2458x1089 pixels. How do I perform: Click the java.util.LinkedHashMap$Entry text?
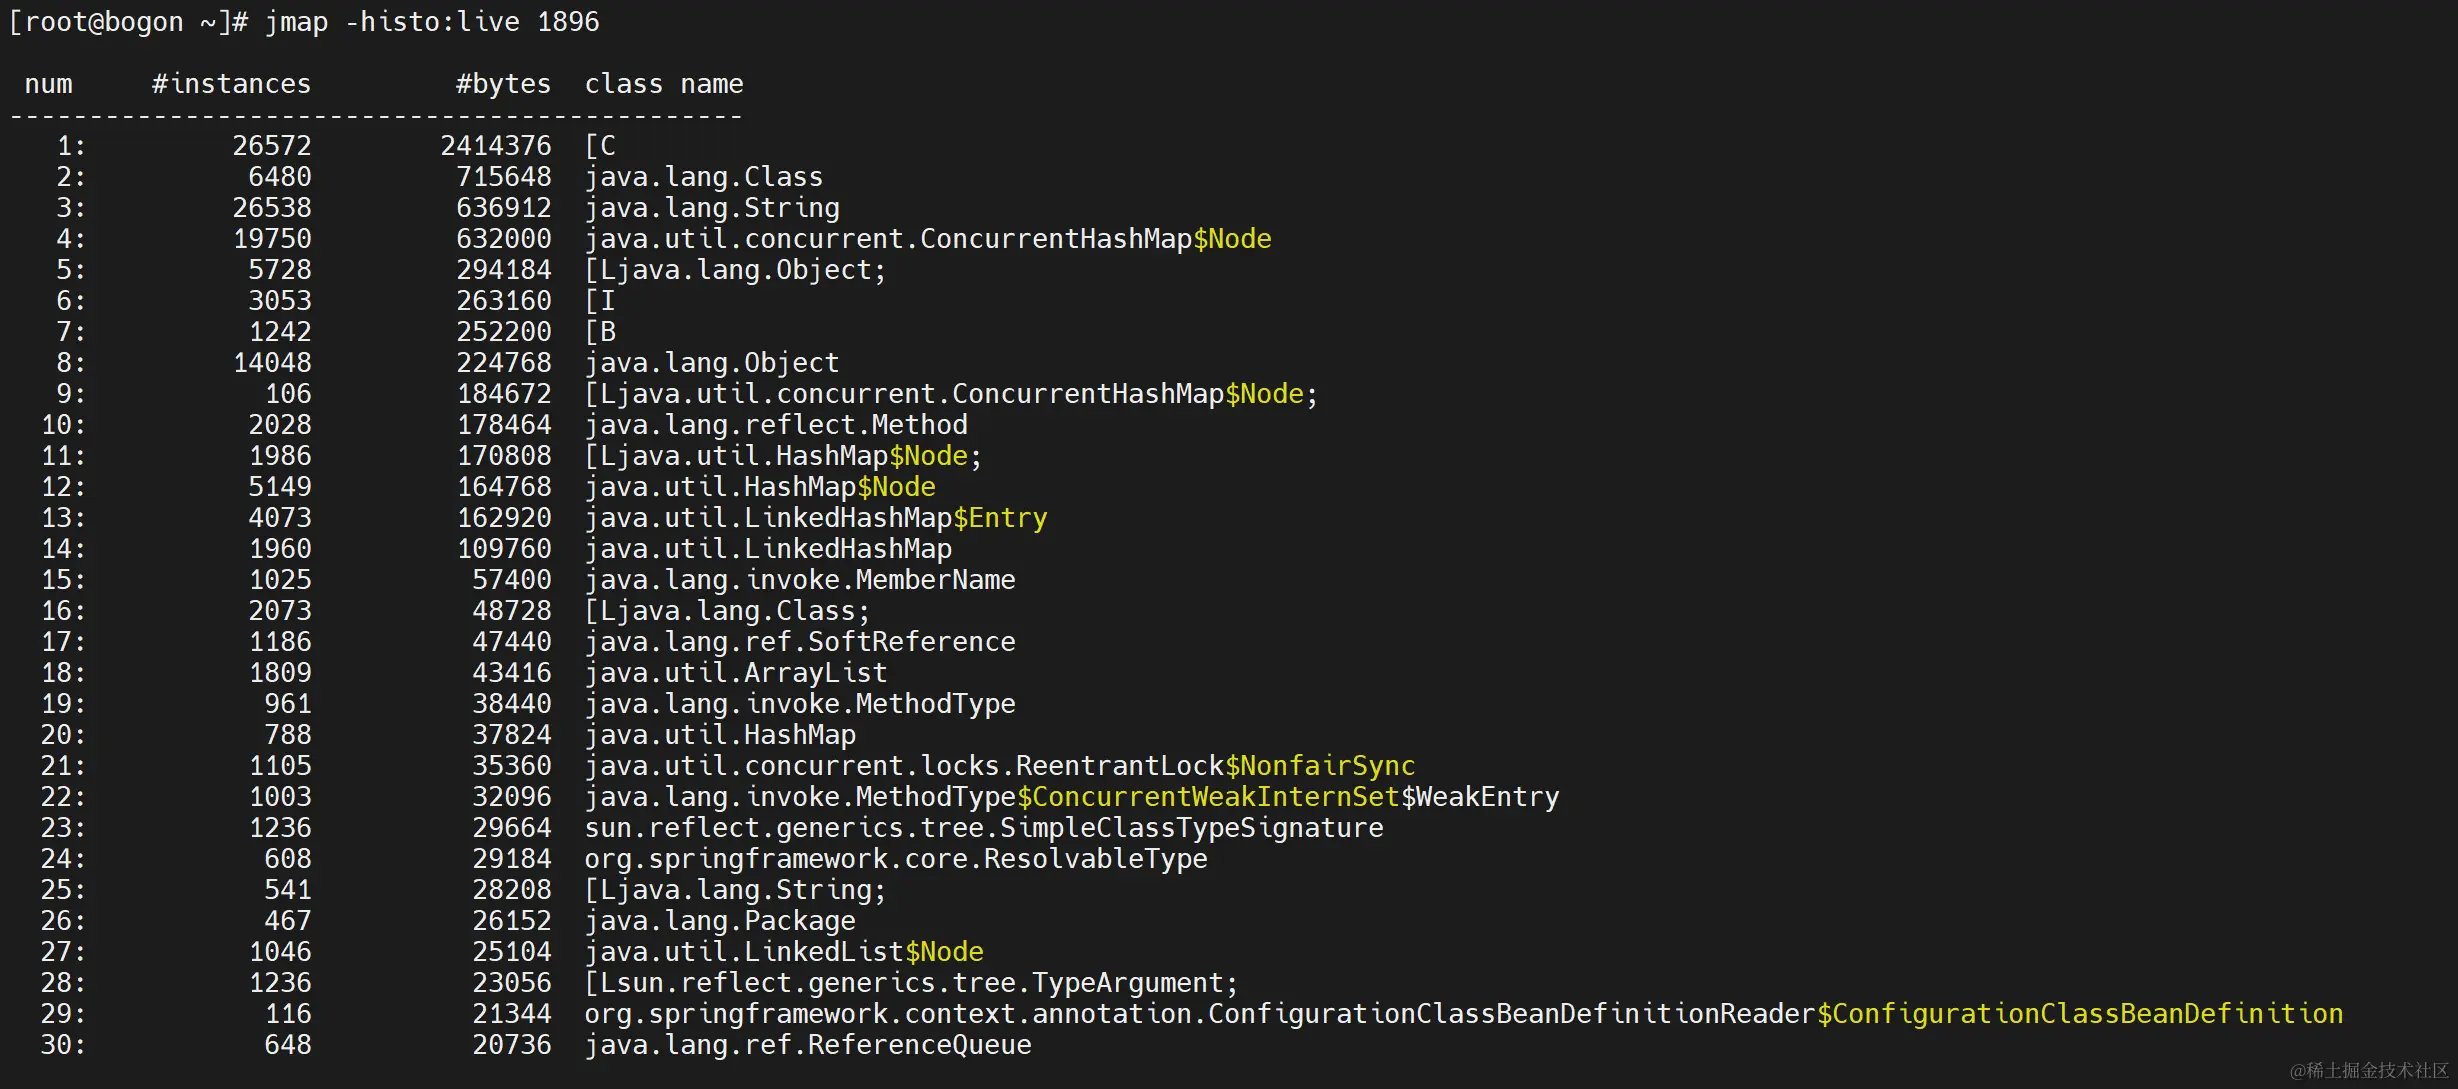pyautogui.click(x=815, y=518)
